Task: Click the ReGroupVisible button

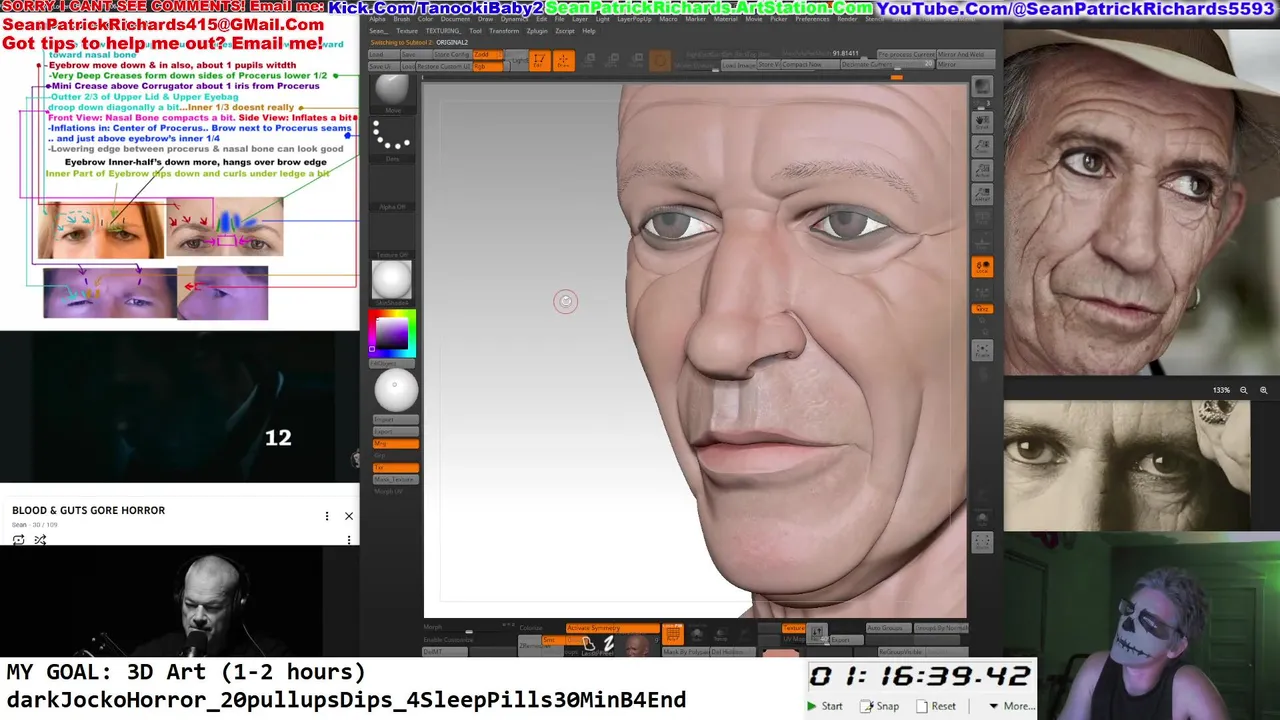Action: (x=903, y=652)
